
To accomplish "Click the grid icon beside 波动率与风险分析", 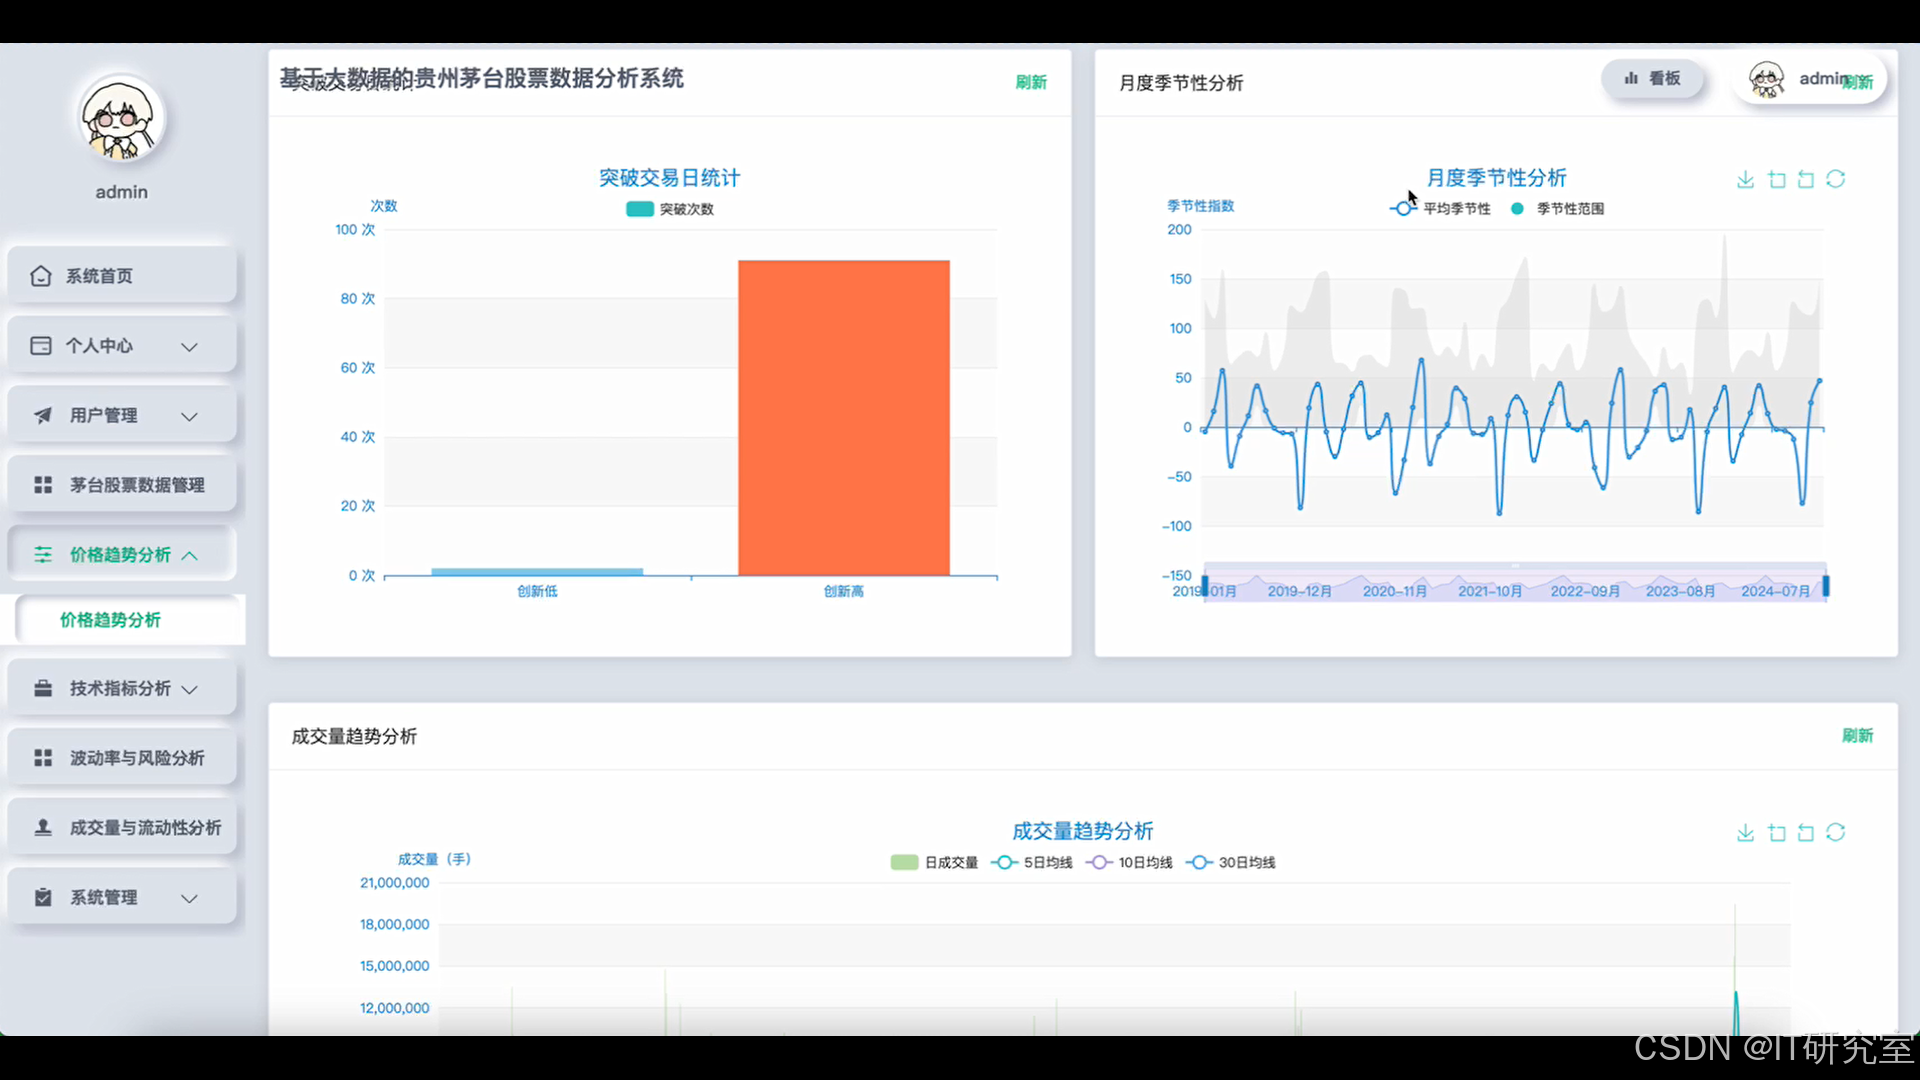I will [43, 758].
